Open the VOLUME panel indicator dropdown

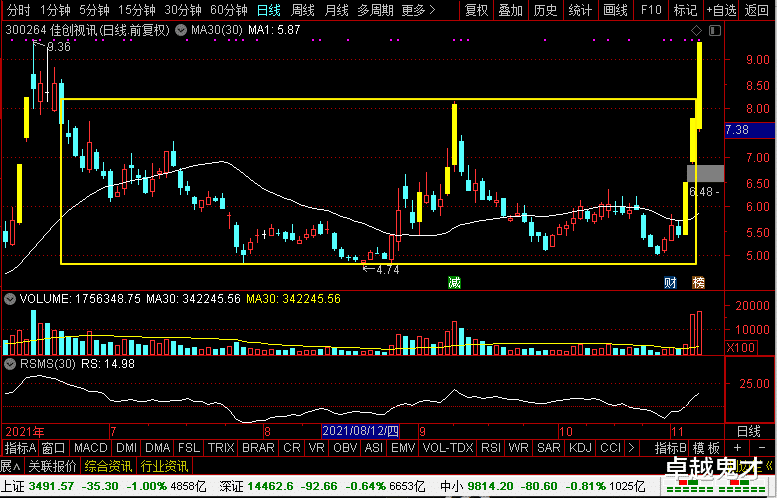[9, 299]
